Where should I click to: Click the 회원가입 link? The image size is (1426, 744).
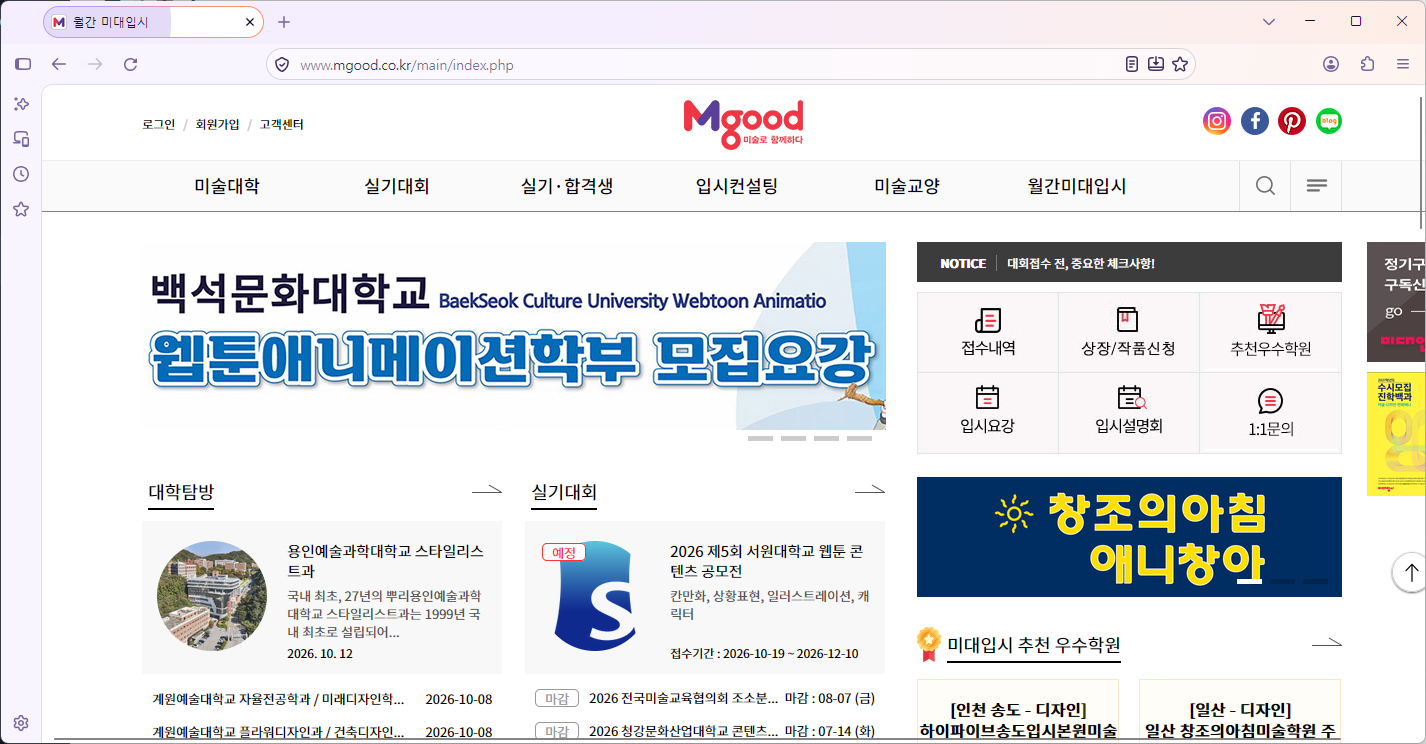point(218,125)
